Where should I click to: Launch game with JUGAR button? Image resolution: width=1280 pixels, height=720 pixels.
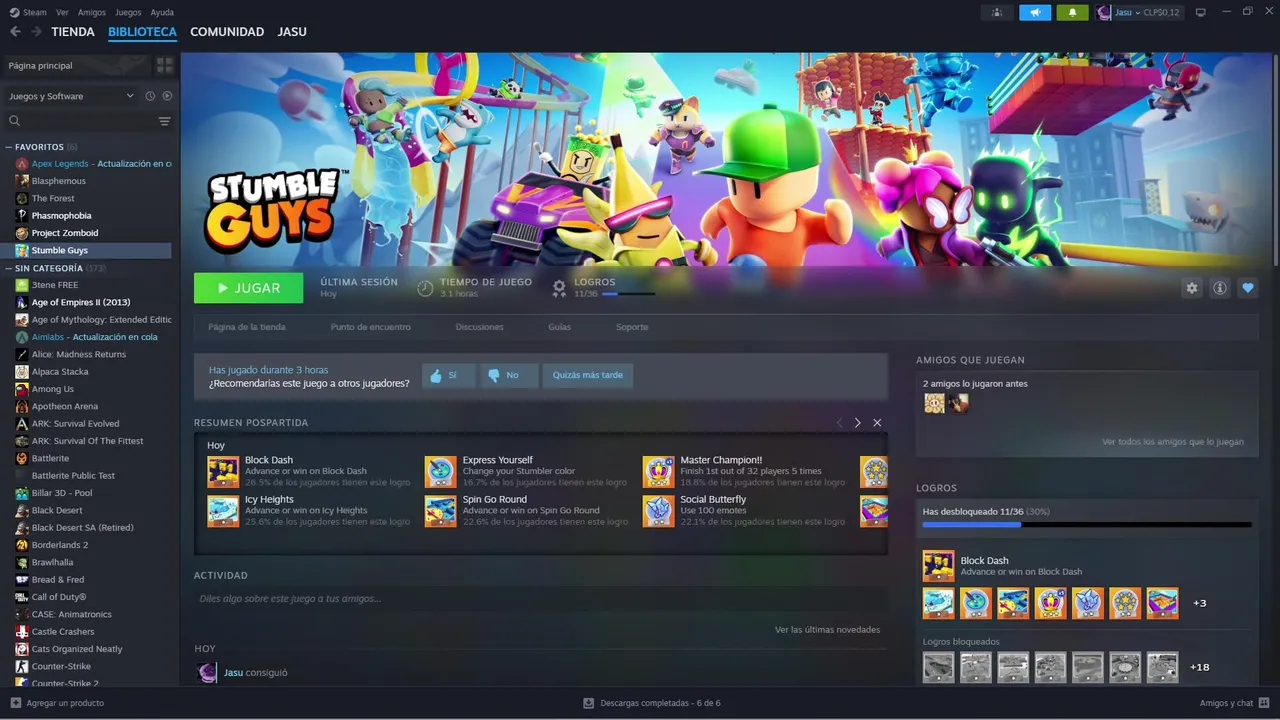tap(248, 288)
